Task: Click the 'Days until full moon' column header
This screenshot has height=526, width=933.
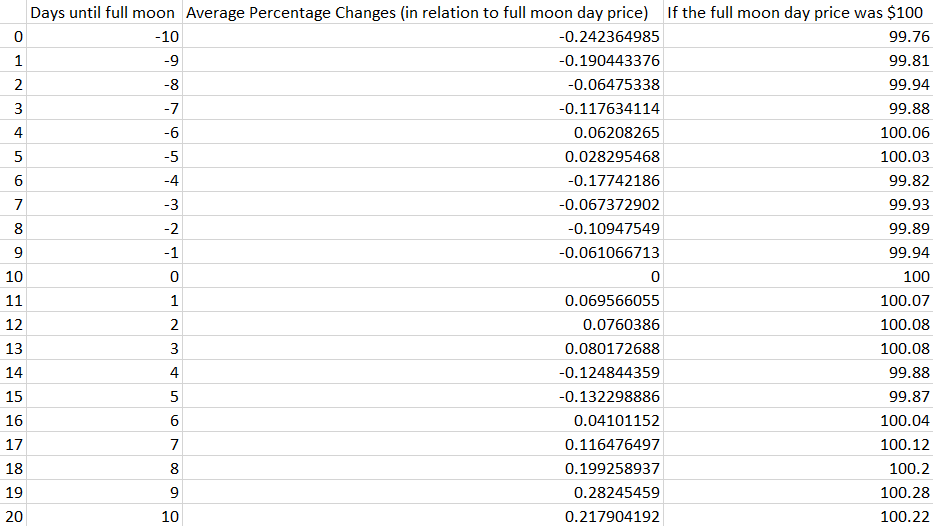Action: [x=103, y=13]
